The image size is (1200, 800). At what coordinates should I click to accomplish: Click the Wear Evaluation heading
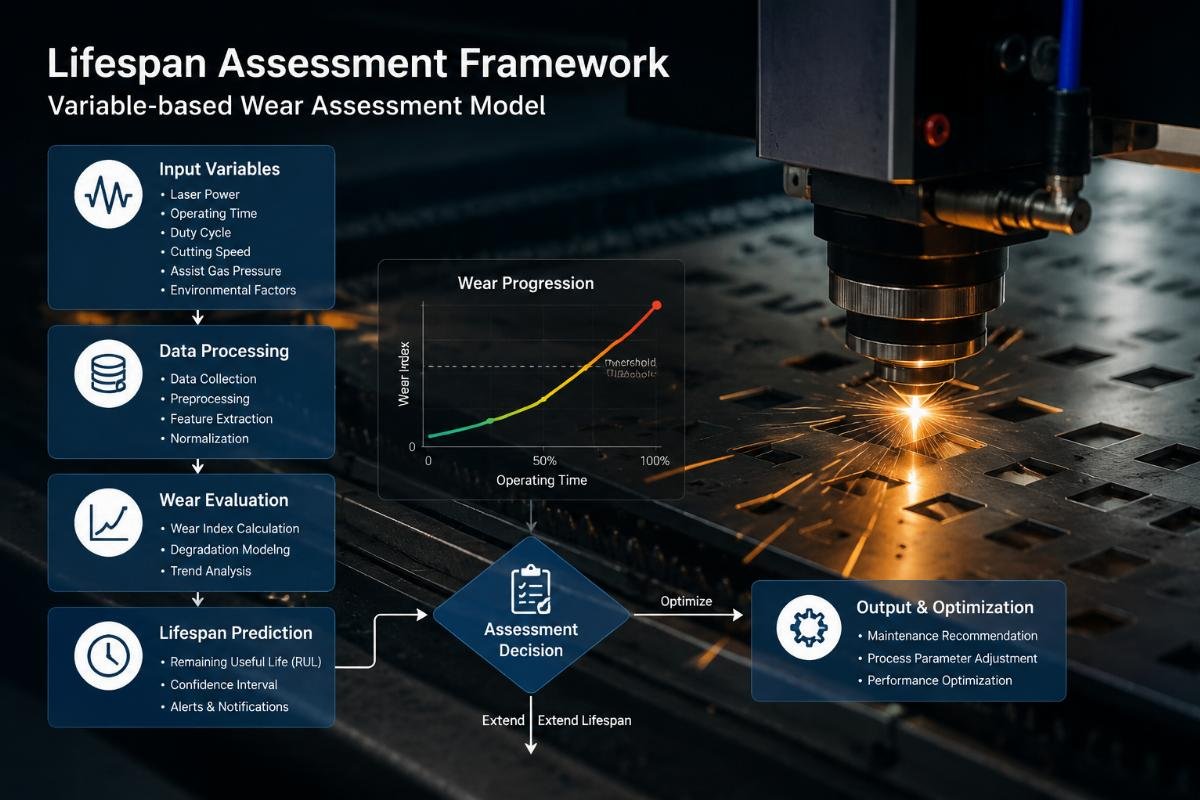point(224,500)
